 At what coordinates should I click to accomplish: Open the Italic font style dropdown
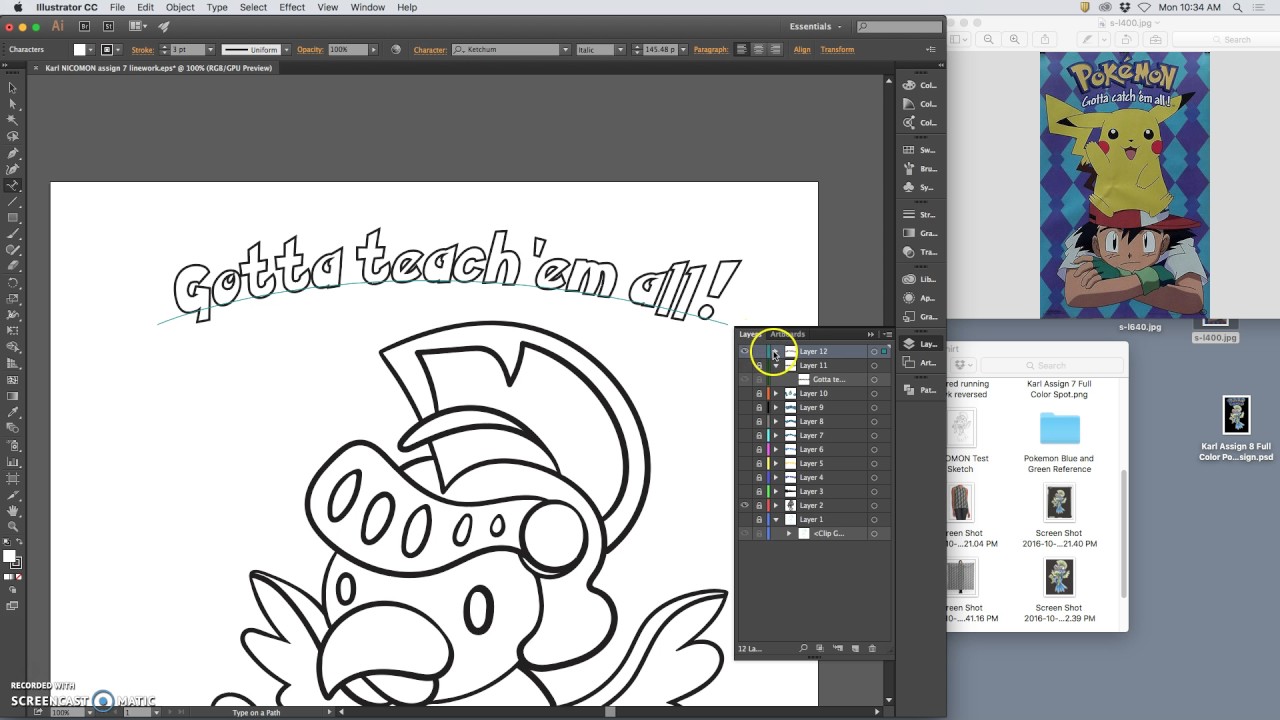(x=620, y=50)
